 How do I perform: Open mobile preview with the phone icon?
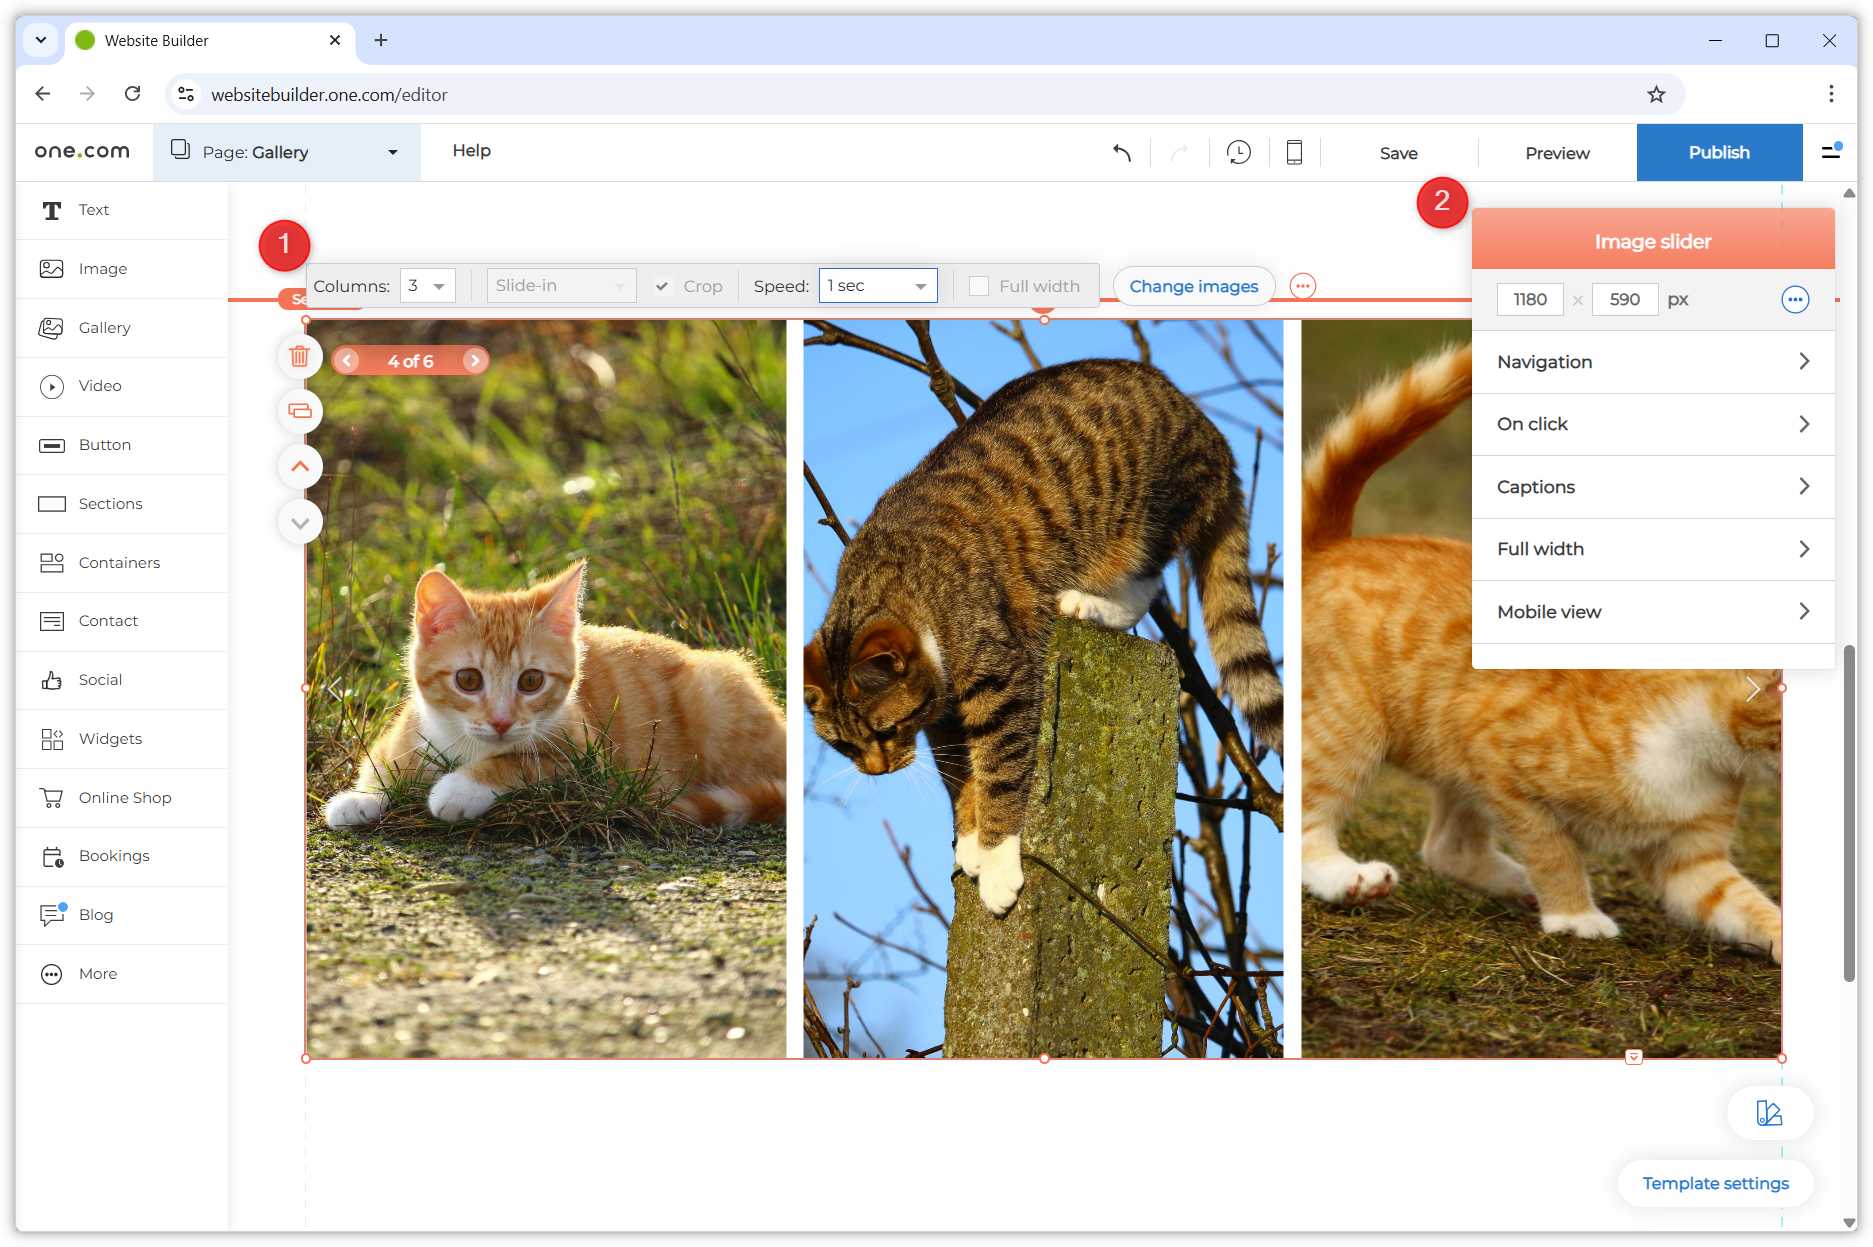(1294, 153)
